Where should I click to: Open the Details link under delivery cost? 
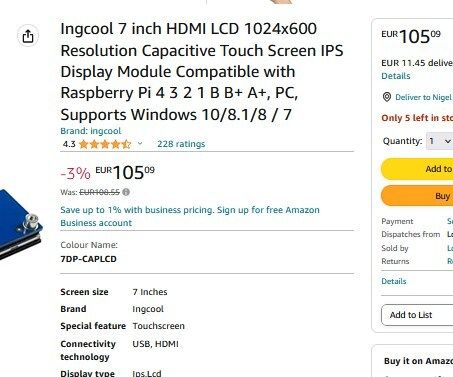[396, 76]
